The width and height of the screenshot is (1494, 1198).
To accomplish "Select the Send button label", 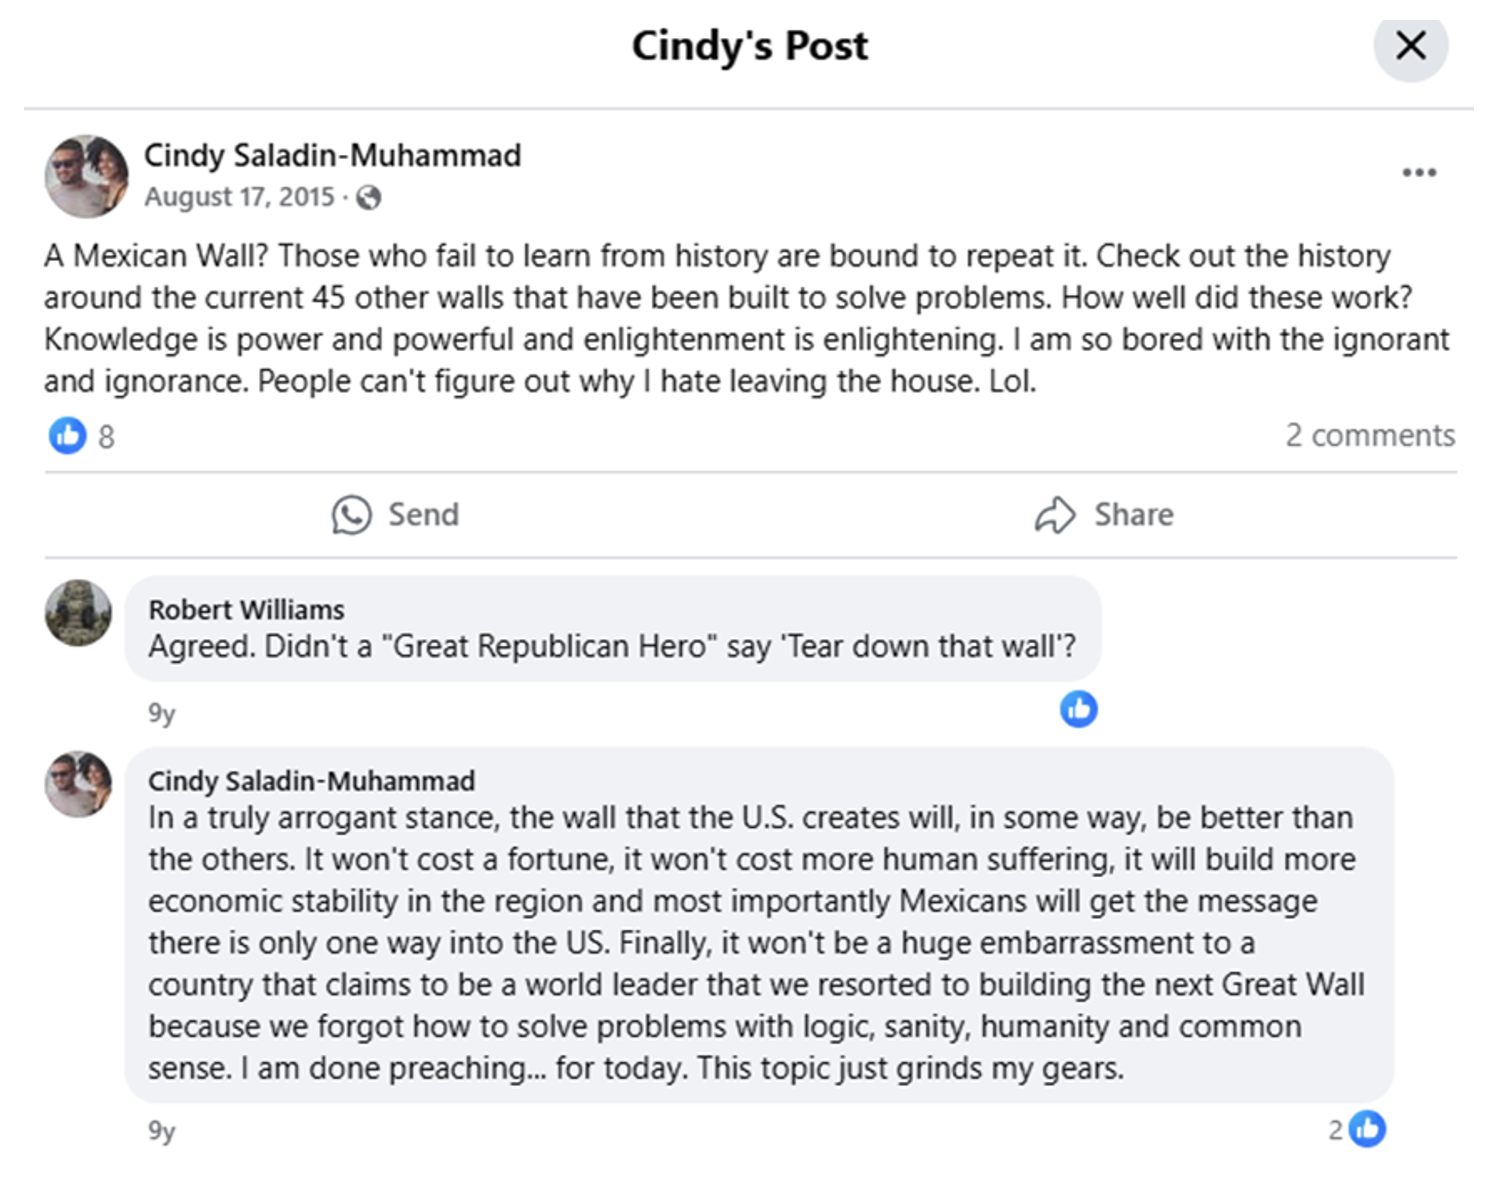I will [424, 515].
